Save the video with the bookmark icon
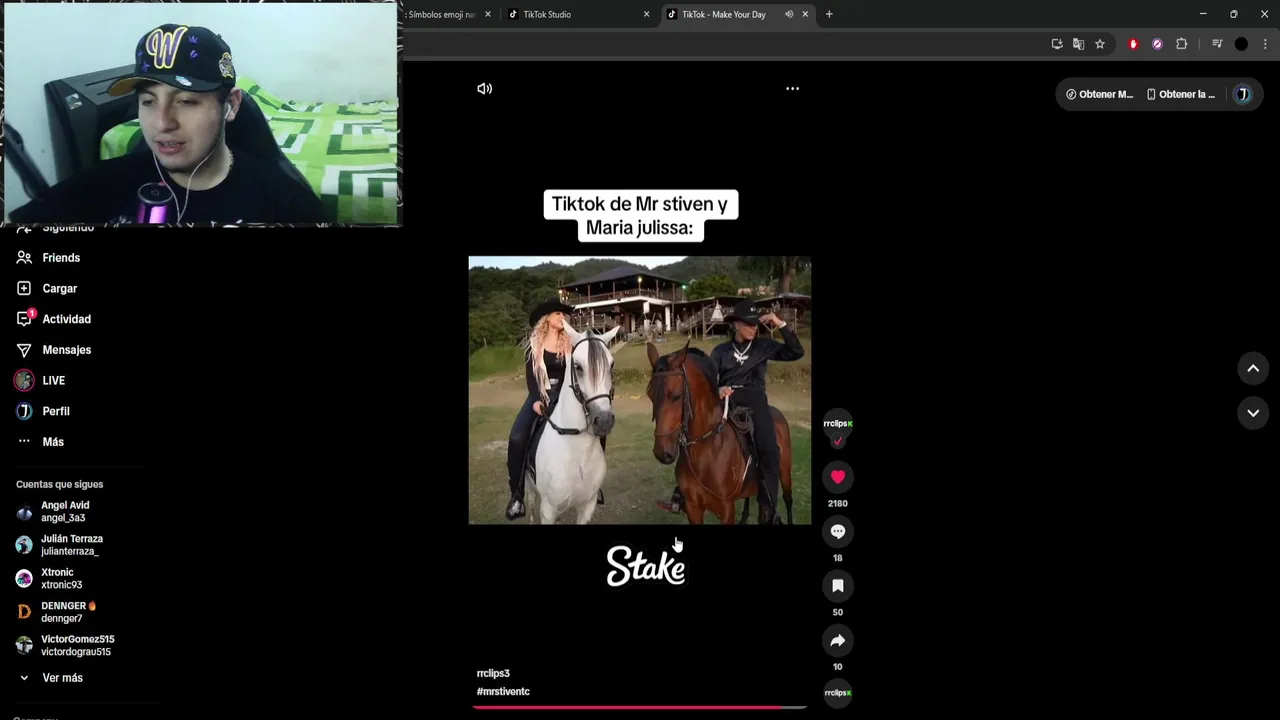1280x720 pixels. coord(838,586)
